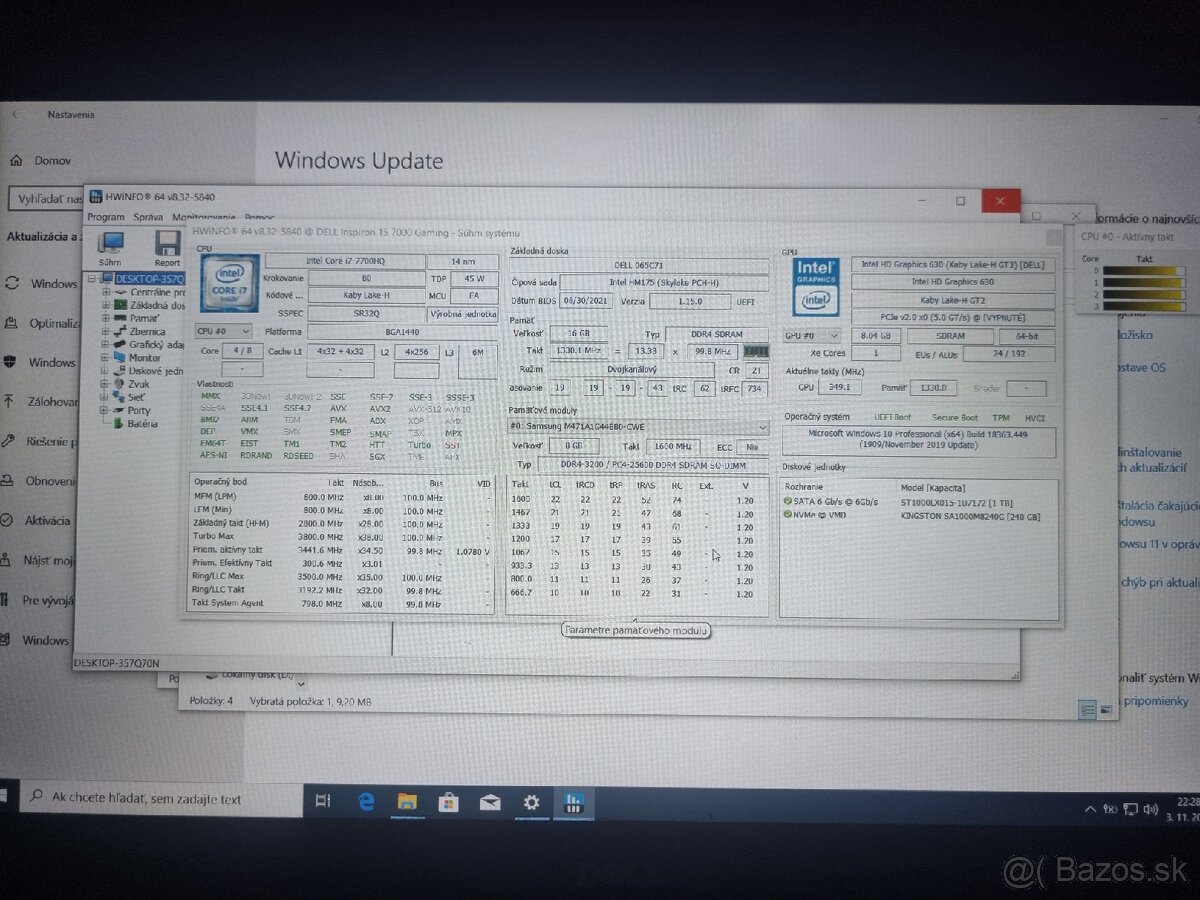This screenshot has height=900, width=1200.
Task: Click the Súhrn summary toolbar icon
Action: (110, 246)
